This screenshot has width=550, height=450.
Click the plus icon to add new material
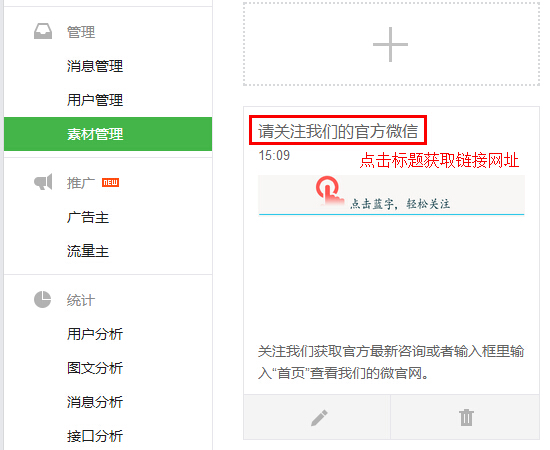click(x=390, y=45)
